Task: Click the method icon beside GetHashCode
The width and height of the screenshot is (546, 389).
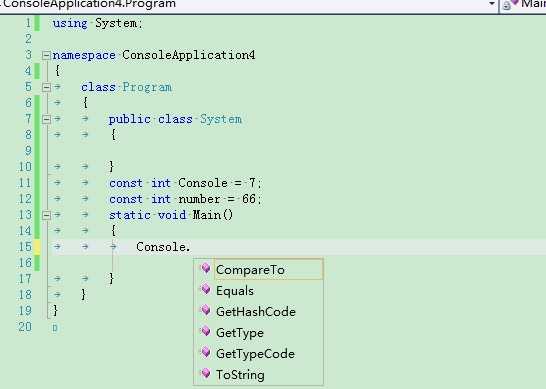Action: click(x=205, y=310)
